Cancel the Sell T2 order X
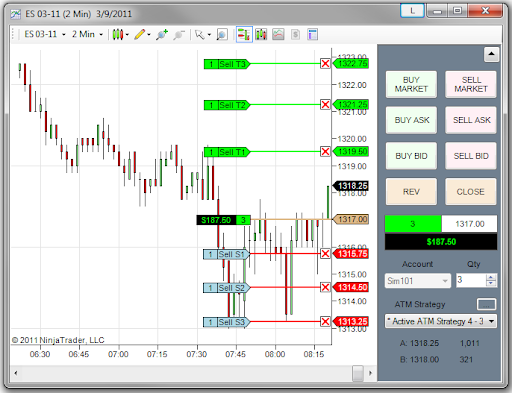The height and width of the screenshot is (393, 512). (325, 105)
